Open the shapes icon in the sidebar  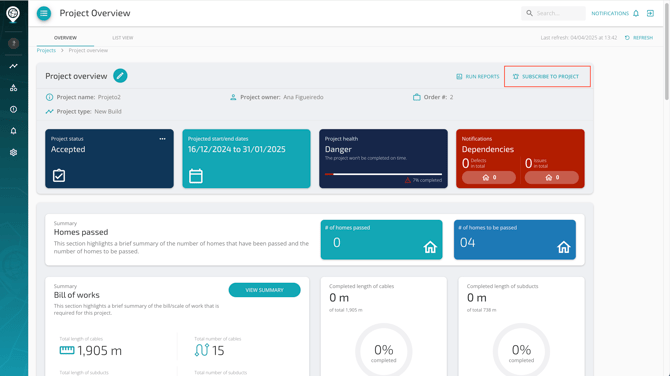pos(14,88)
